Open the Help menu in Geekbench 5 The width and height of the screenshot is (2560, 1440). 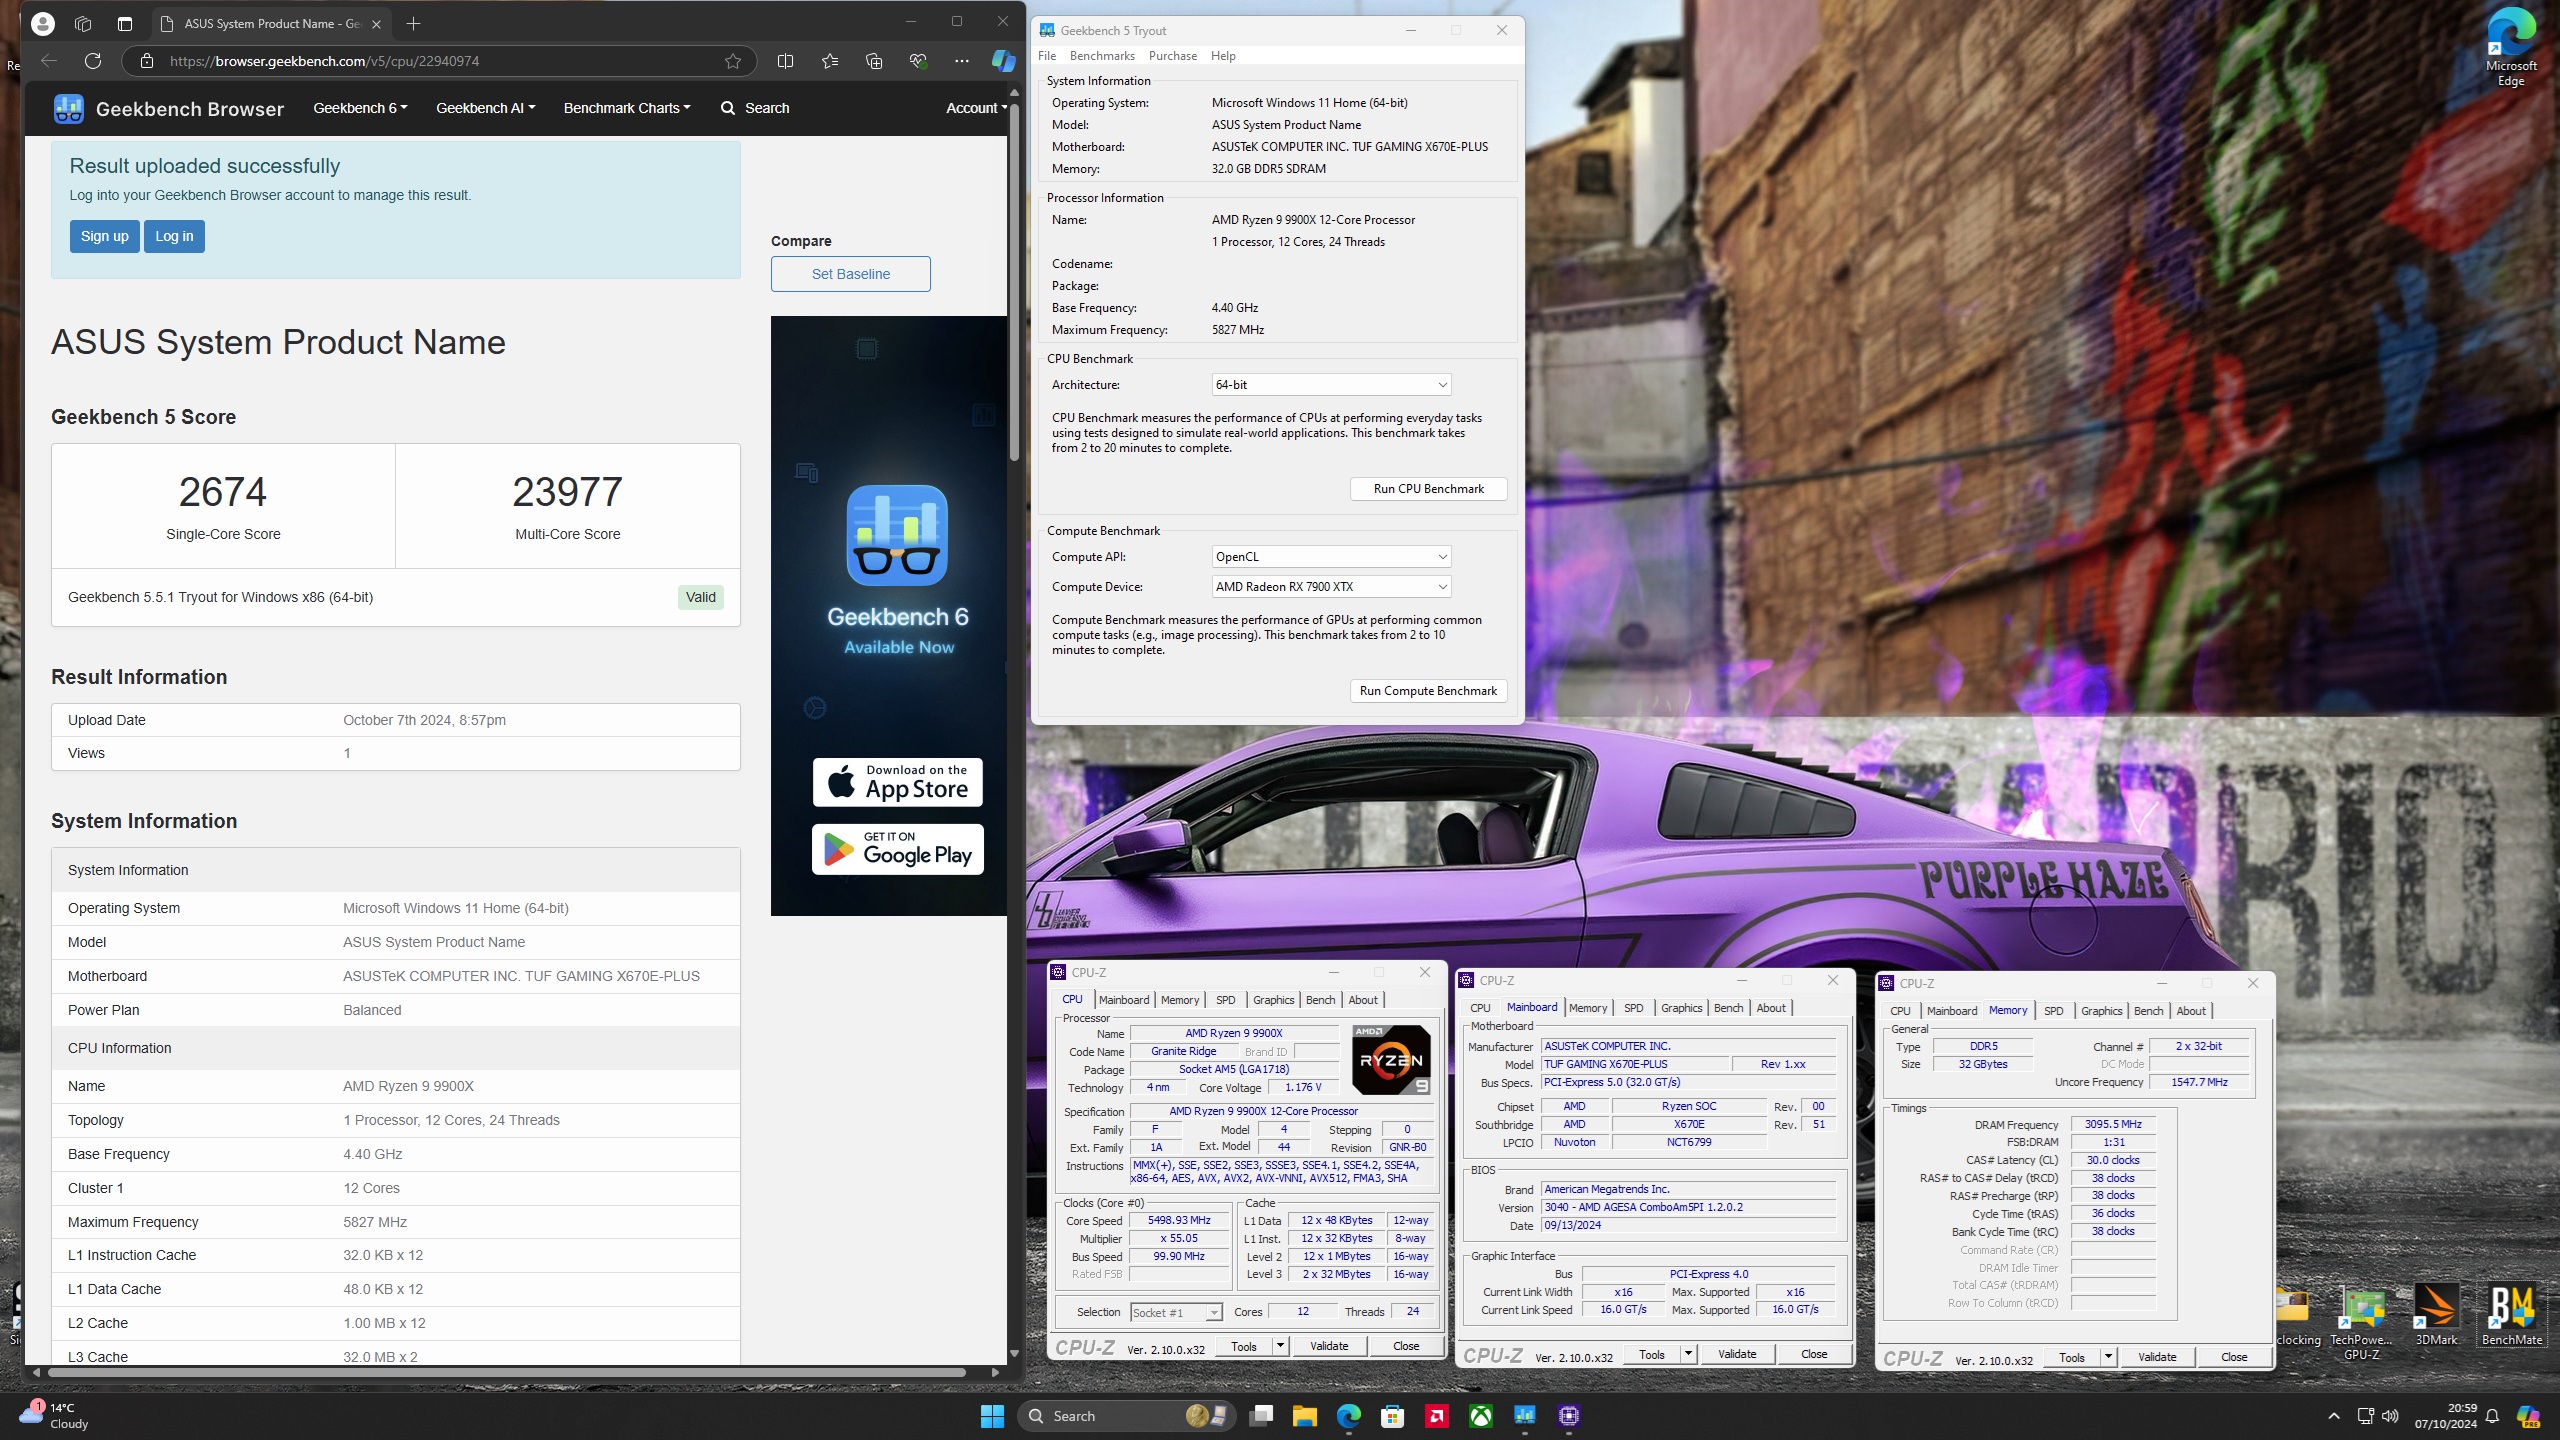coord(1223,56)
